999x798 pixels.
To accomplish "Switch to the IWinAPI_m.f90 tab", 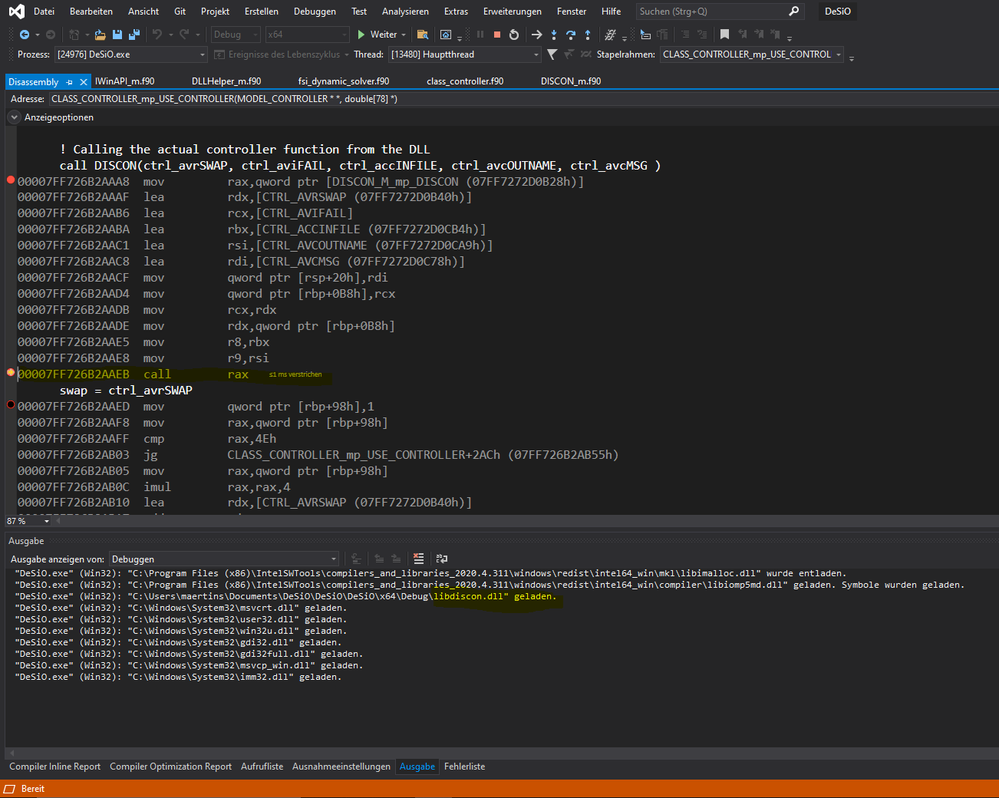I will 125,82.
